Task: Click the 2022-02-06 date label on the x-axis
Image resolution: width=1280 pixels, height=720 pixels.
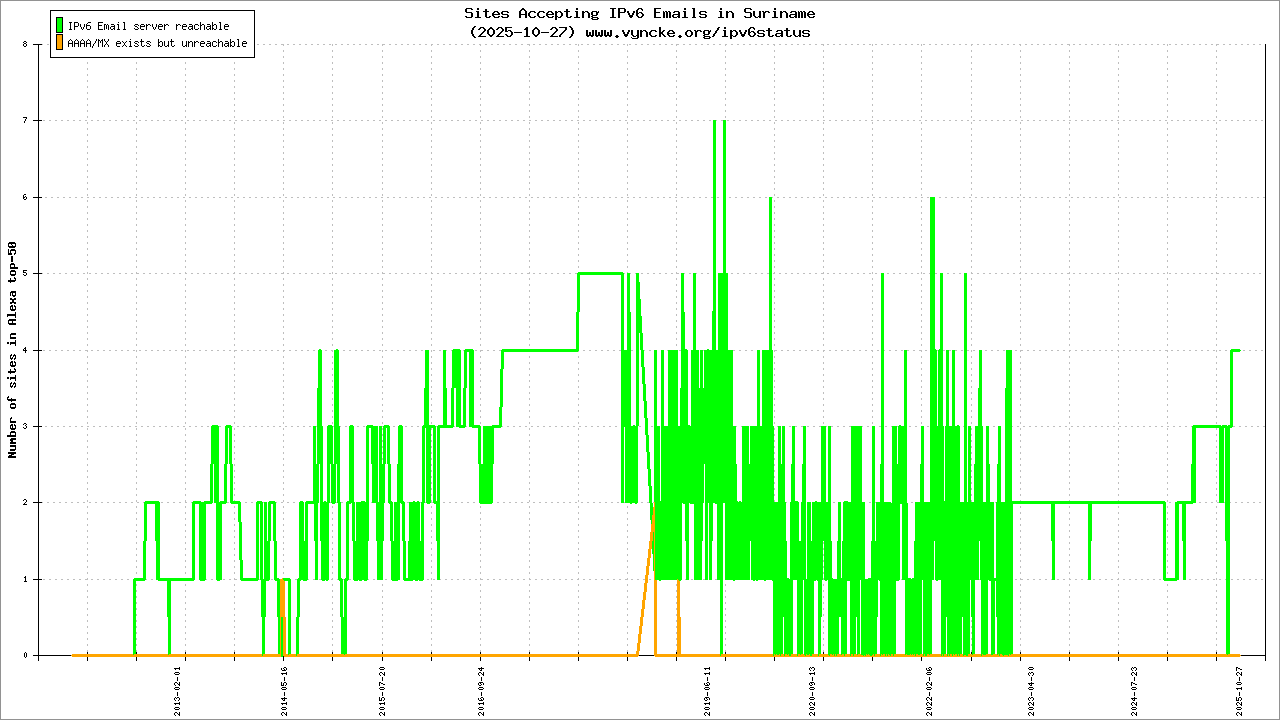Action: click(929, 685)
